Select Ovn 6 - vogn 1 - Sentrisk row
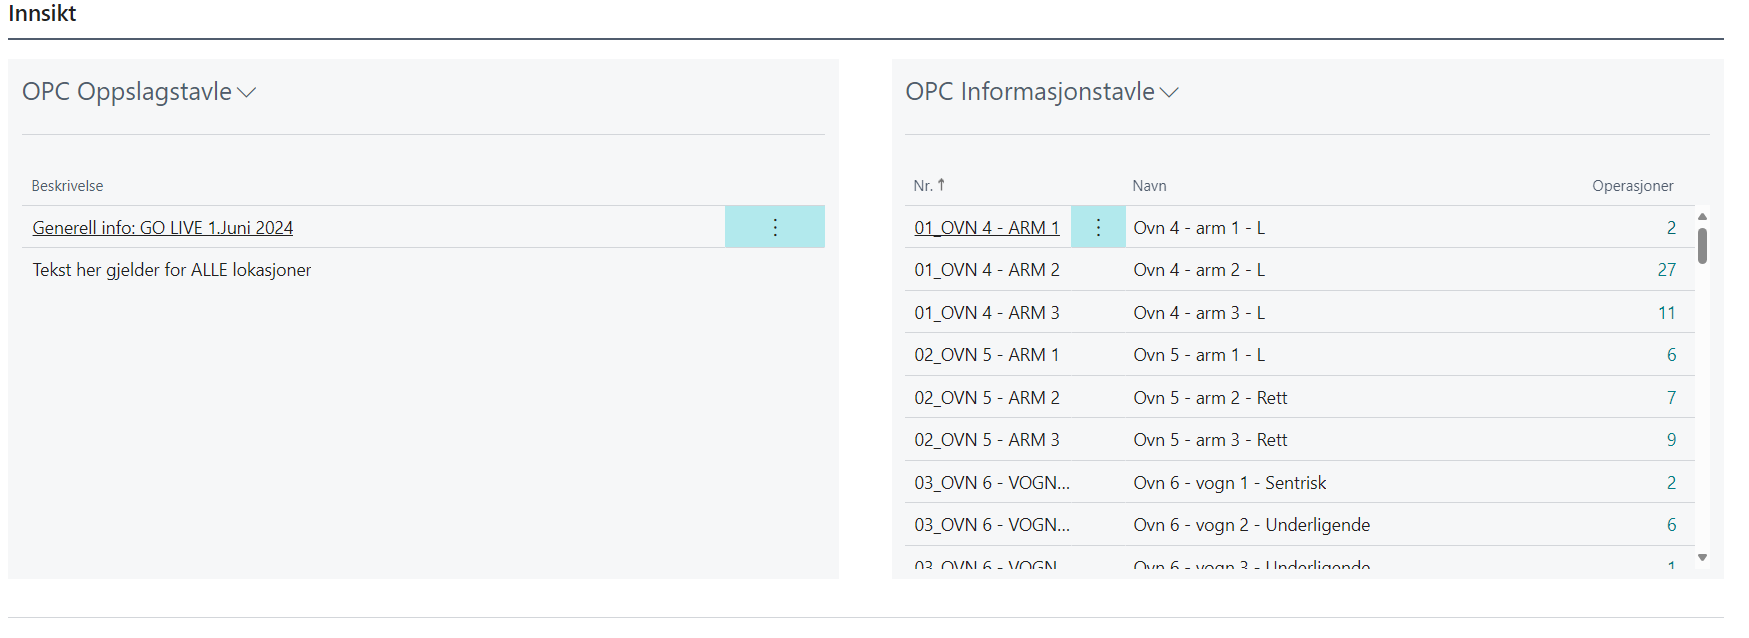The width and height of the screenshot is (1749, 638). (1229, 483)
